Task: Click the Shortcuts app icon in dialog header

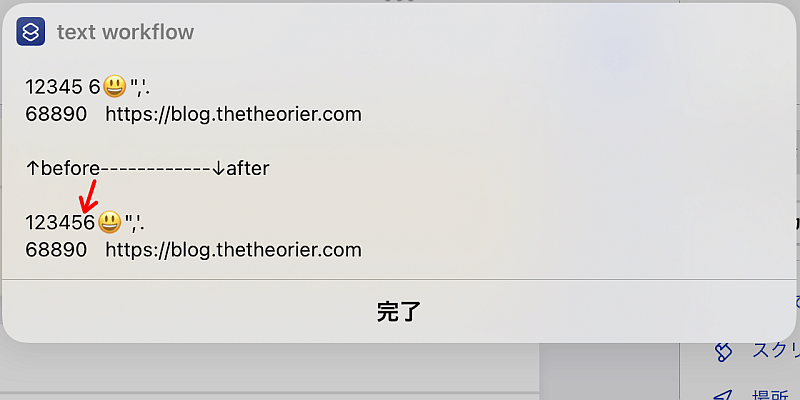Action: 31,32
